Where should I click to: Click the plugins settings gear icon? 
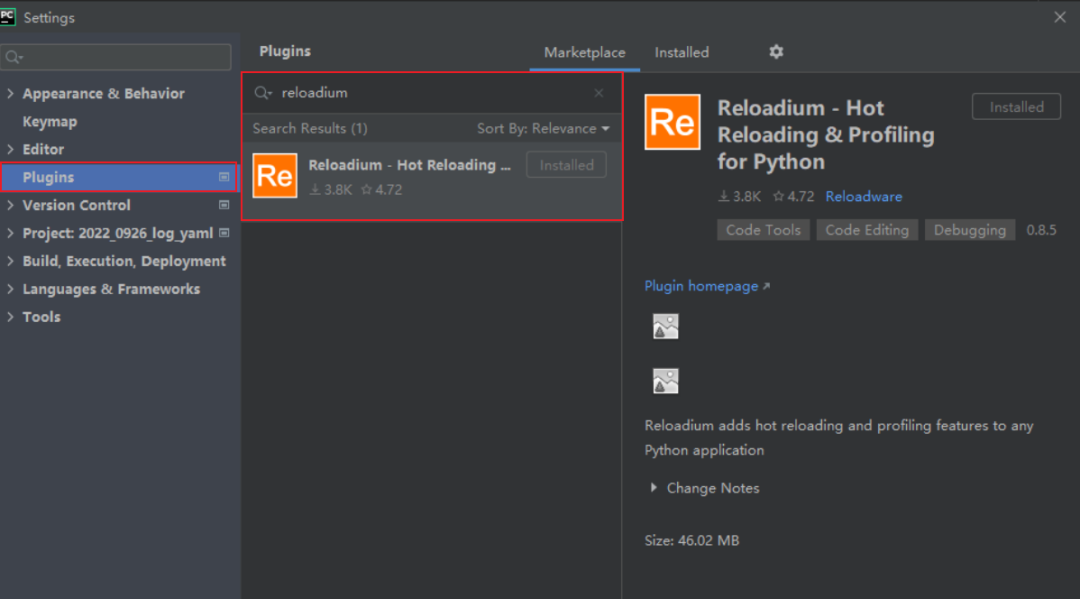(776, 52)
